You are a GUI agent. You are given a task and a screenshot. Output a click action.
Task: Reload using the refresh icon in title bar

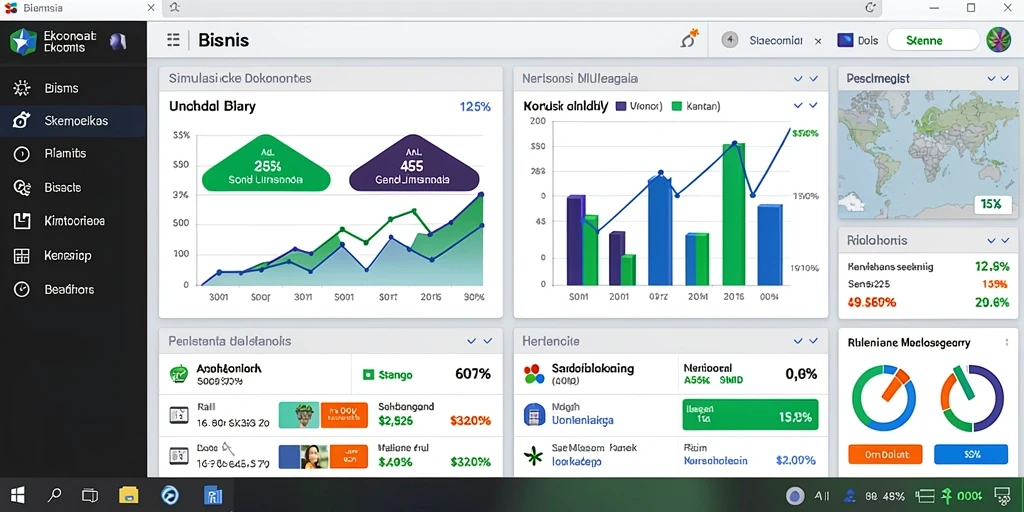(x=870, y=8)
